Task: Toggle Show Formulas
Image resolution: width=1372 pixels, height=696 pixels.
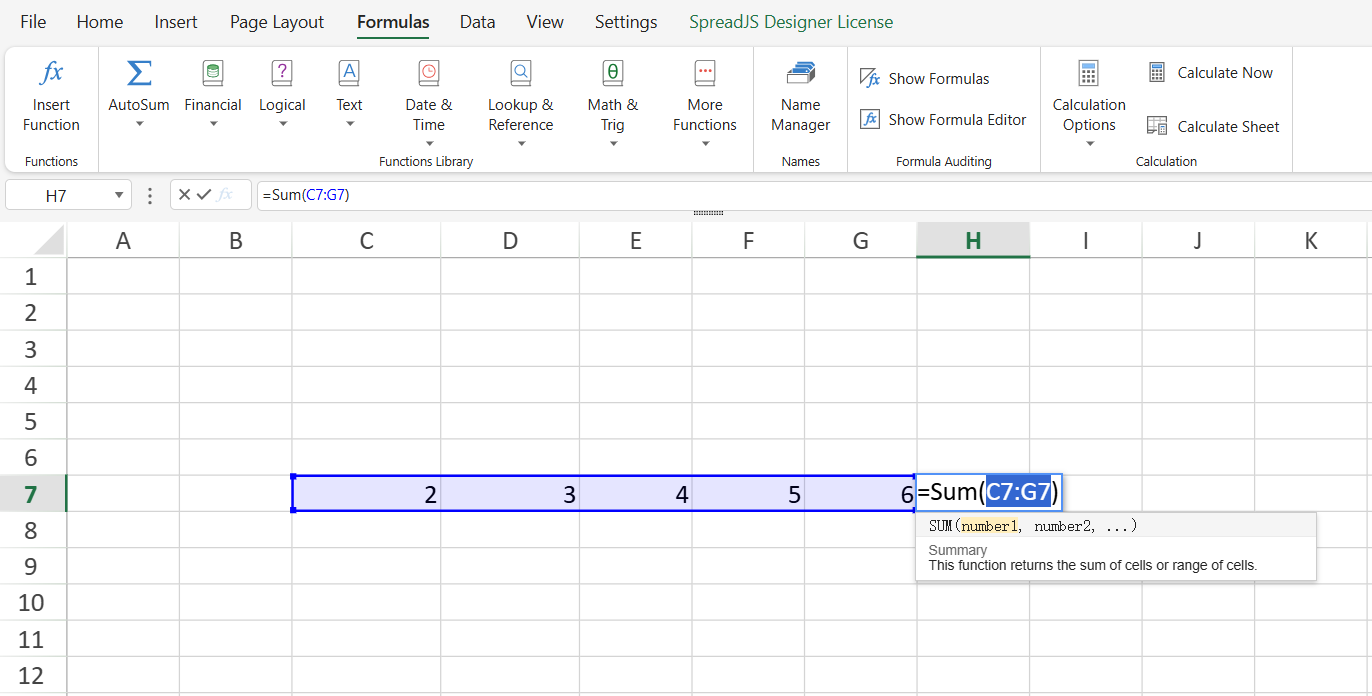Action: tap(925, 79)
